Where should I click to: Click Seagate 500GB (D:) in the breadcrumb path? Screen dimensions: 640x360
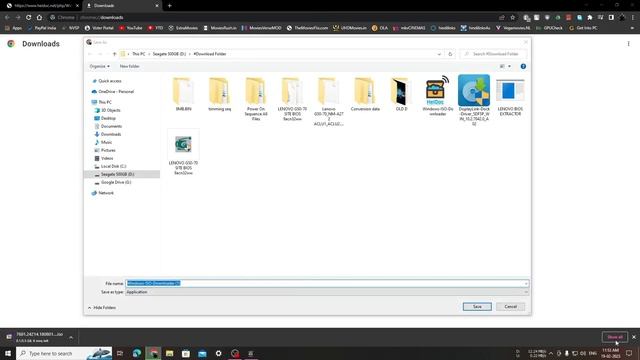tap(169, 54)
